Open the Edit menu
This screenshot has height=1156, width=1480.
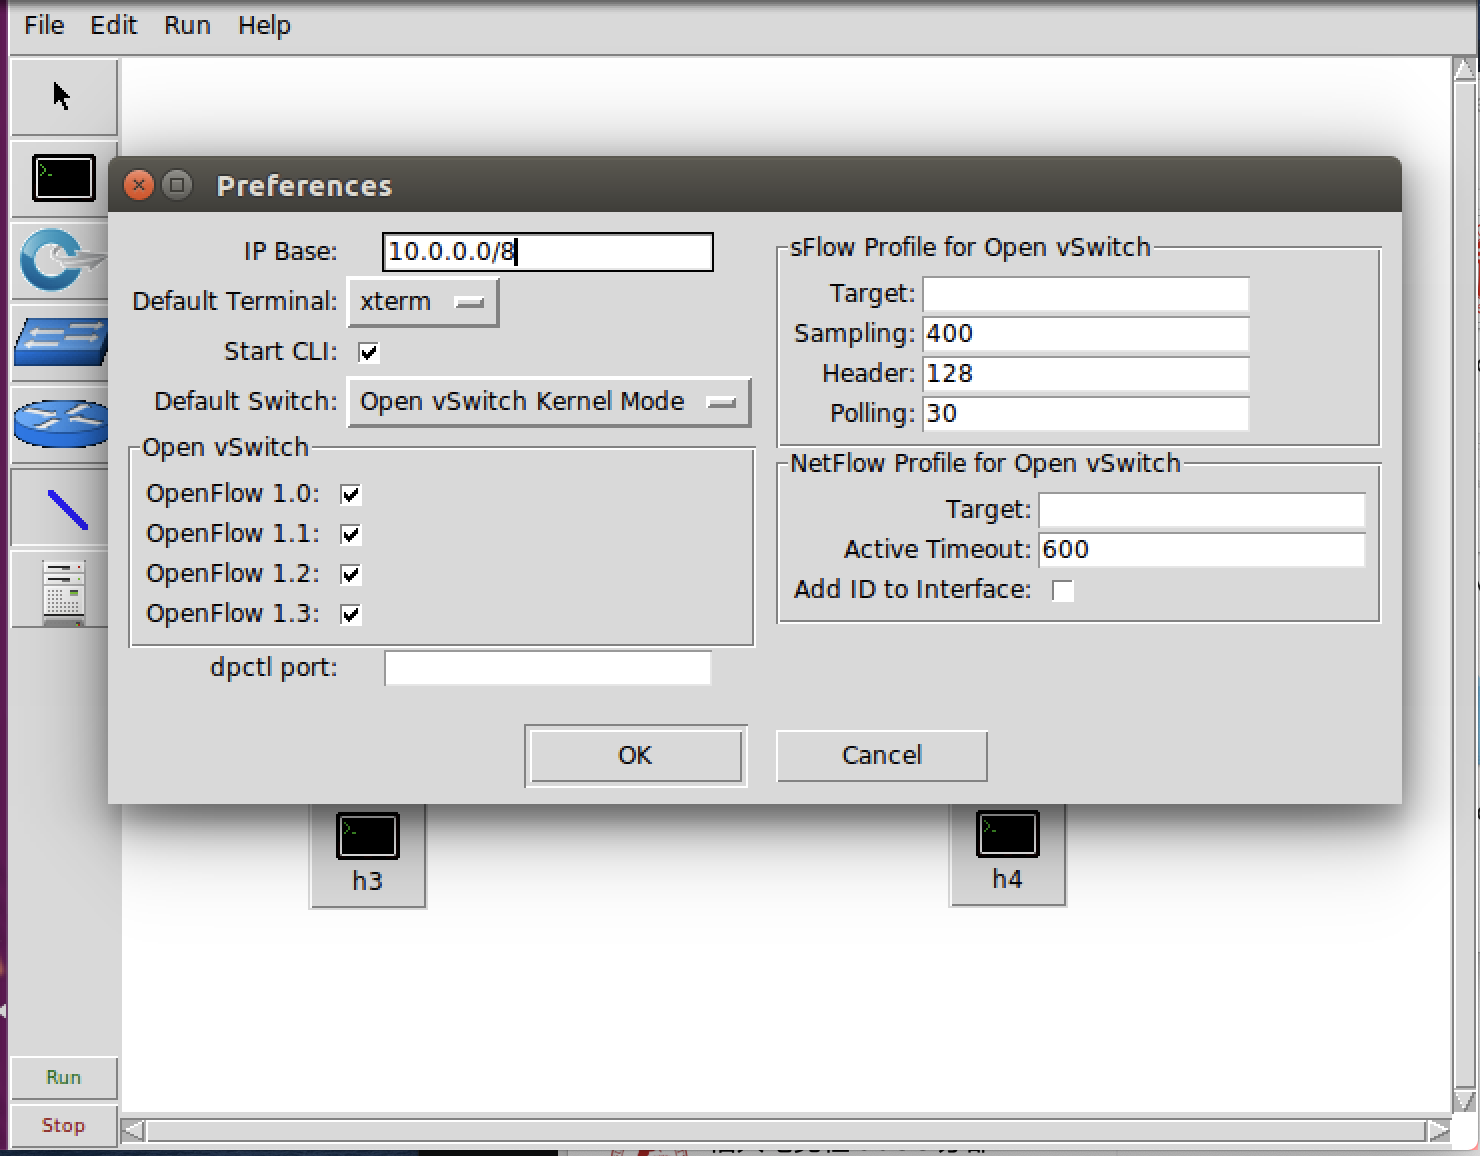pyautogui.click(x=113, y=25)
